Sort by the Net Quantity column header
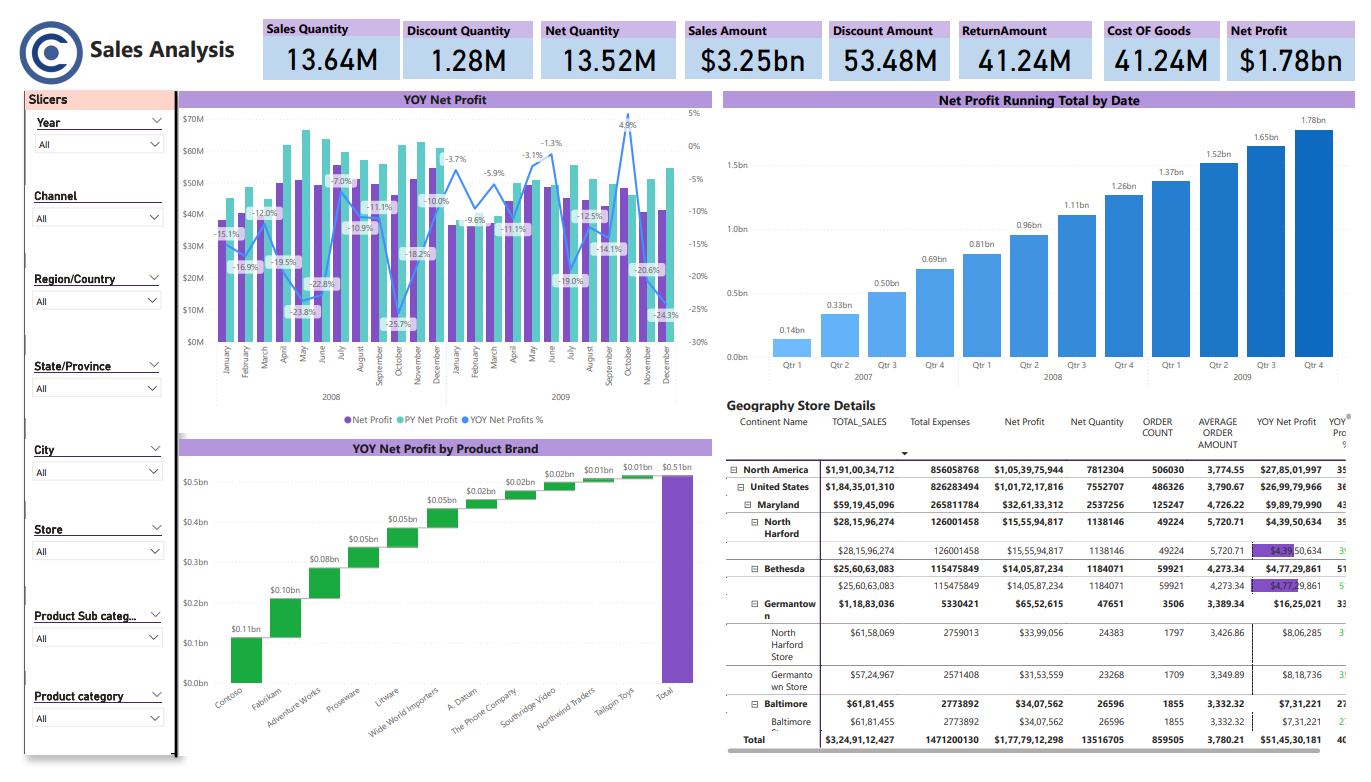 pyautogui.click(x=1097, y=422)
